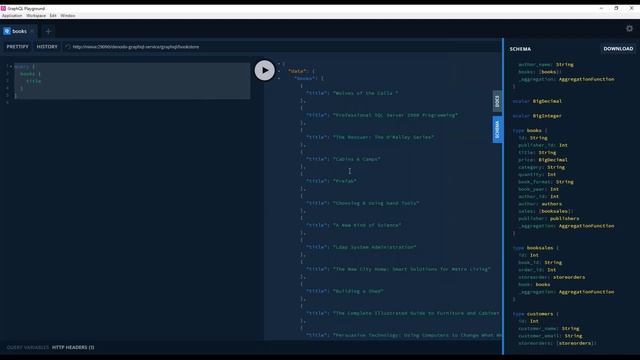Screen dimensions: 640x360
Task: Open the HISTORY panel
Action: click(47, 47)
